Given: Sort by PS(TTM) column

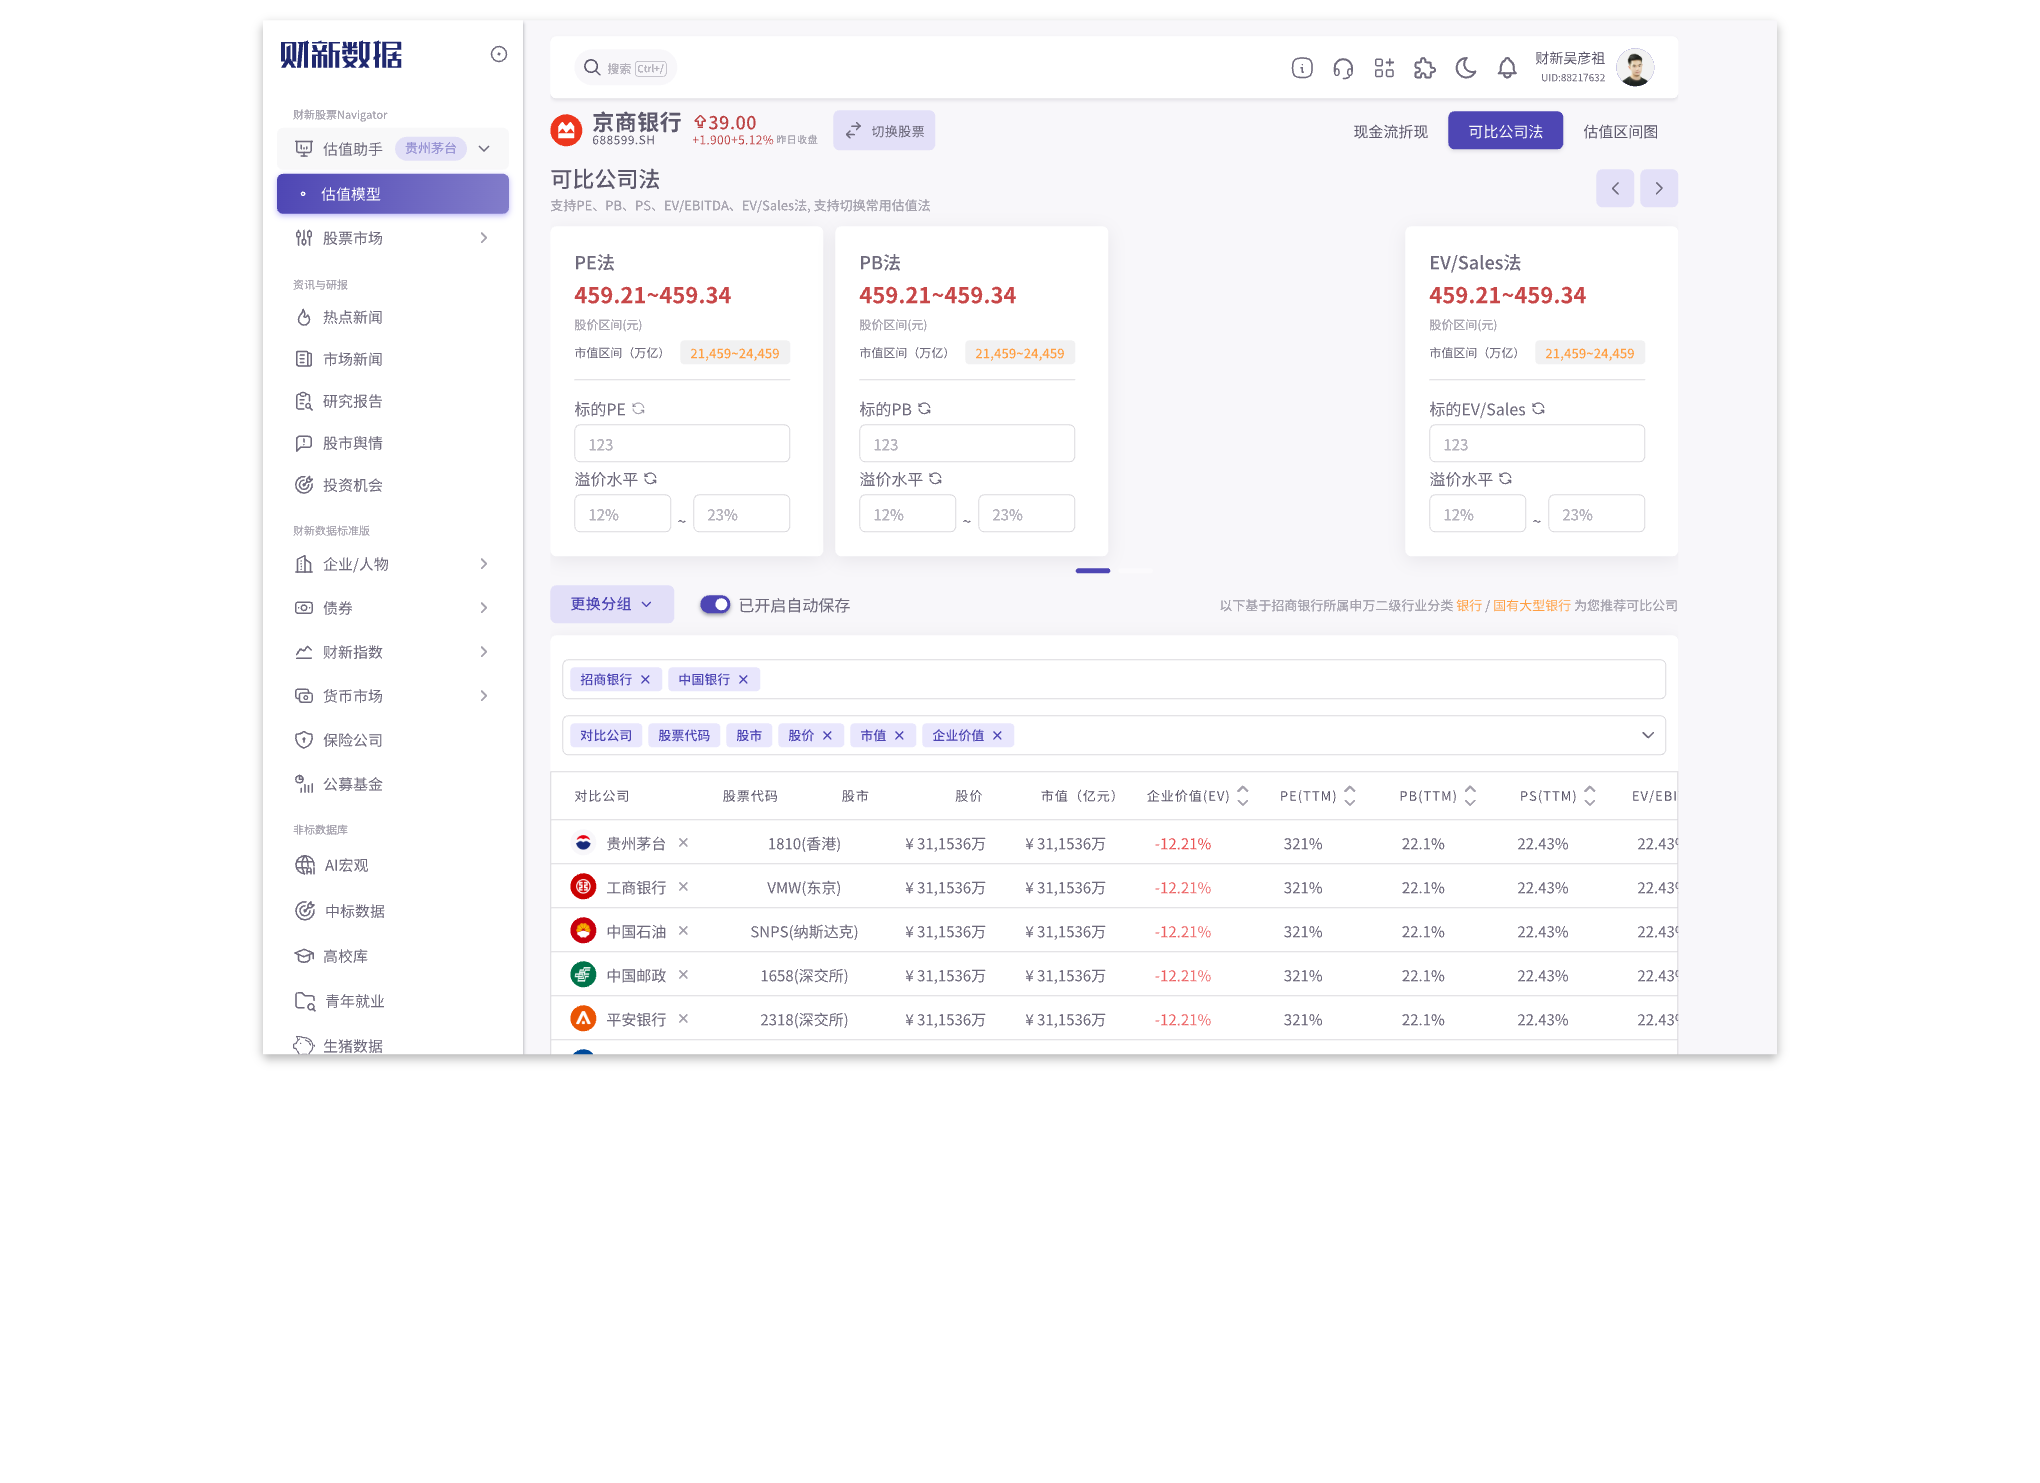Looking at the screenshot, I should point(1590,796).
